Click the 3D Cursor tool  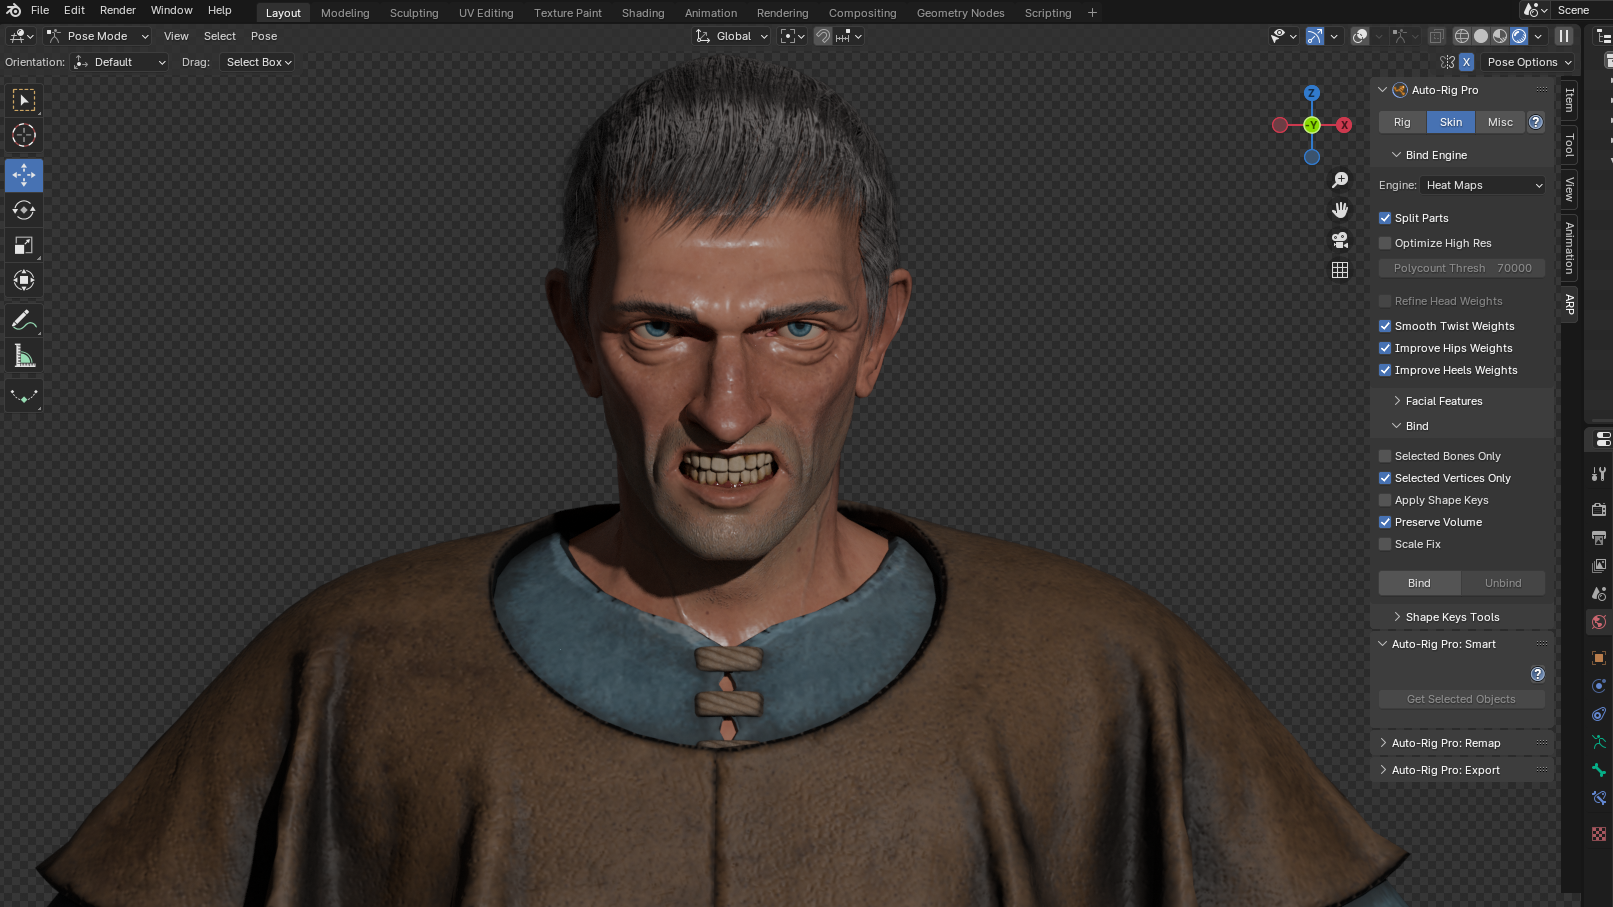point(24,135)
